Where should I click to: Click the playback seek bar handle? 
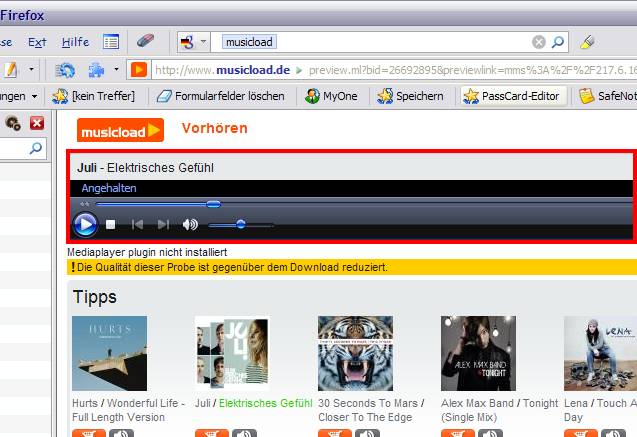(x=213, y=204)
